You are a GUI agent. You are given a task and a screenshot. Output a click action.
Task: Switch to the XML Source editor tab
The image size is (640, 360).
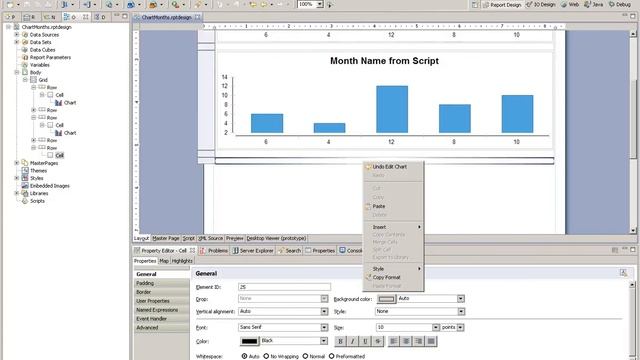click(x=210, y=238)
